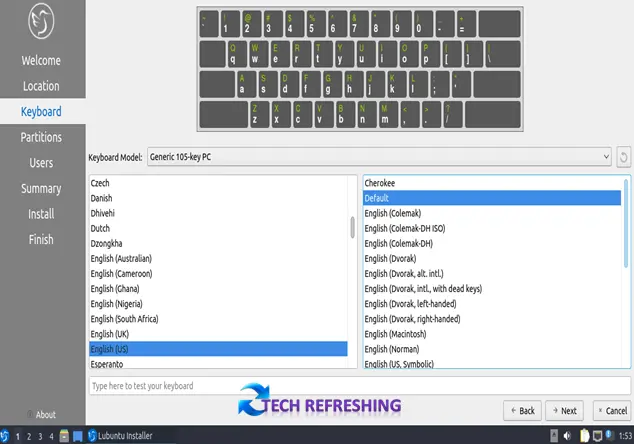Image resolution: width=634 pixels, height=444 pixels.
Task: Select Danish layout
Action: pyautogui.click(x=218, y=198)
